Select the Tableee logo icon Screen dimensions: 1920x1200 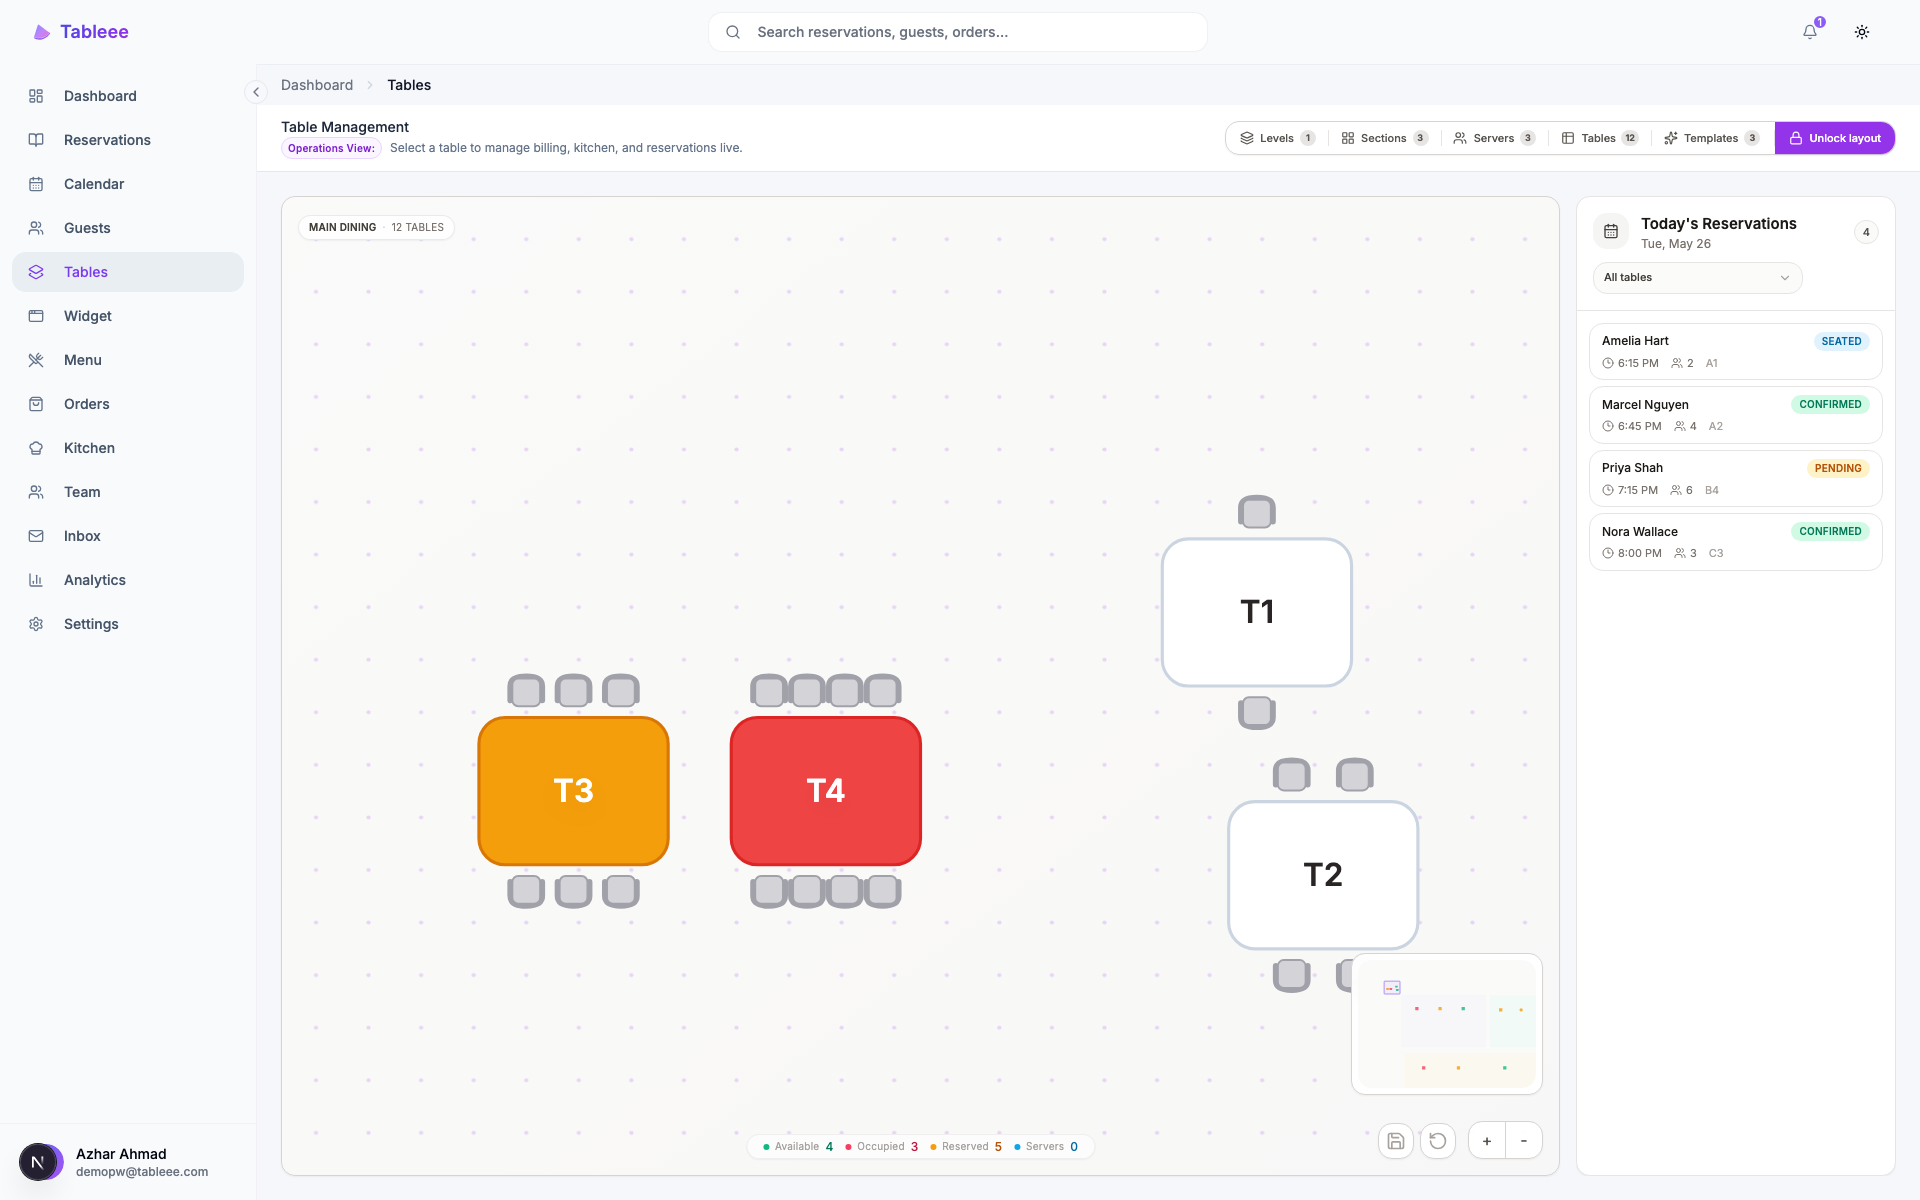pos(41,32)
